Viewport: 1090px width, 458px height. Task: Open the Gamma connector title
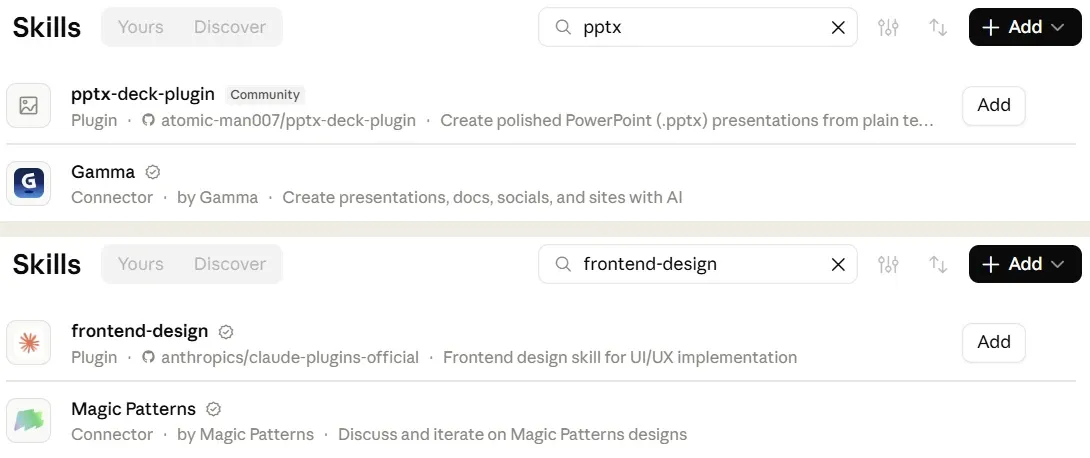[x=103, y=172]
